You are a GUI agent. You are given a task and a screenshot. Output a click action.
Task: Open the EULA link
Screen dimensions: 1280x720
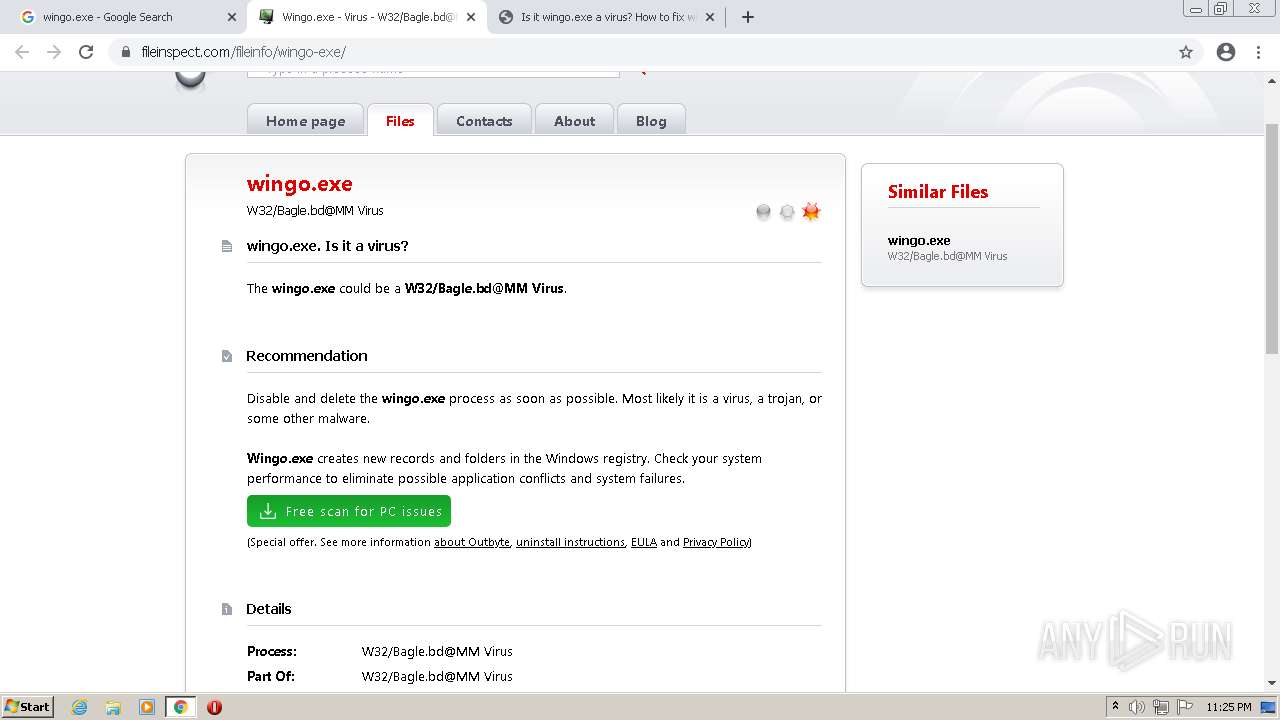[644, 542]
